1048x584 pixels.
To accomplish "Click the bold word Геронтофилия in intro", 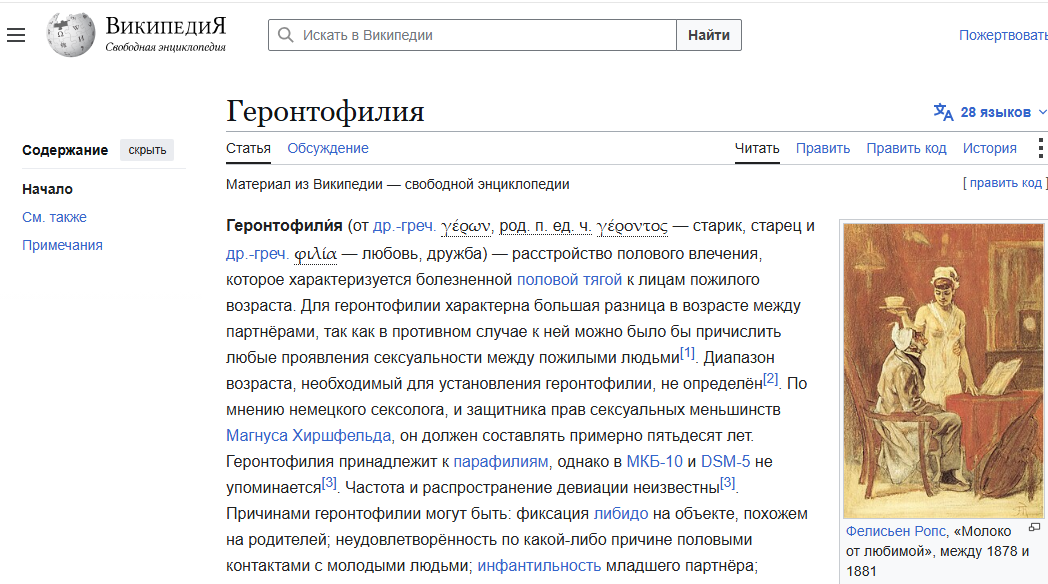I will click(284, 226).
